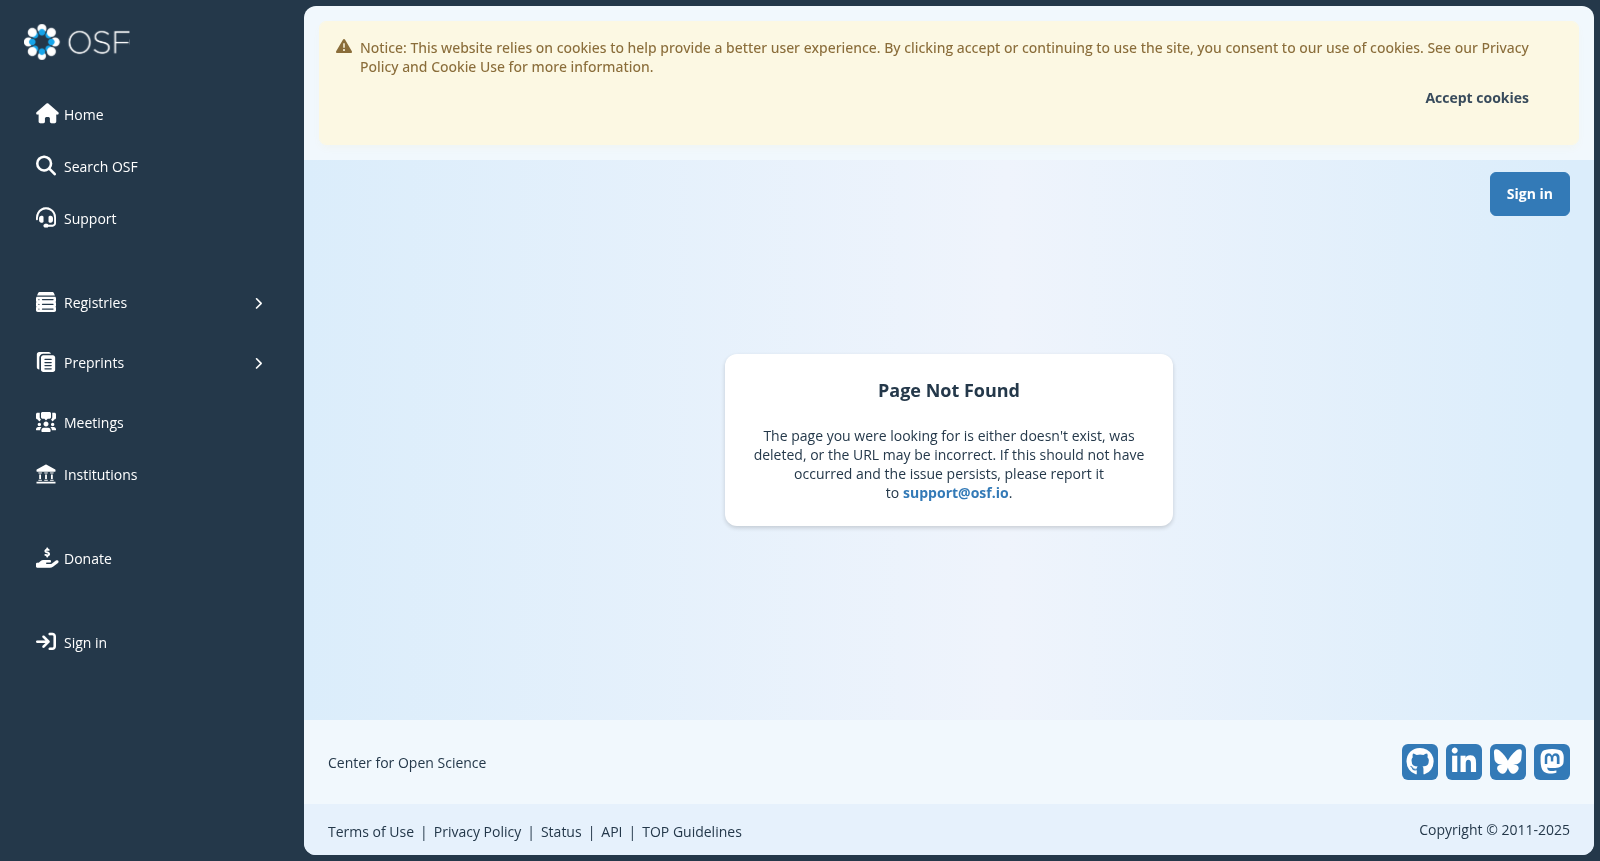
Task: Expand the Registries chevron
Action: point(259,303)
